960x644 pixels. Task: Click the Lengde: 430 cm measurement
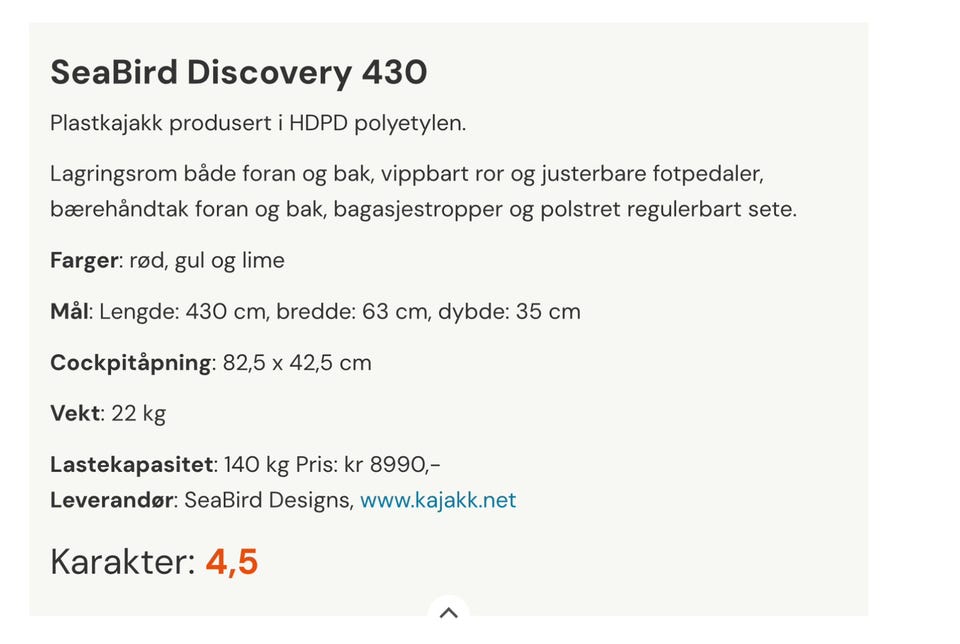pyautogui.click(x=183, y=312)
